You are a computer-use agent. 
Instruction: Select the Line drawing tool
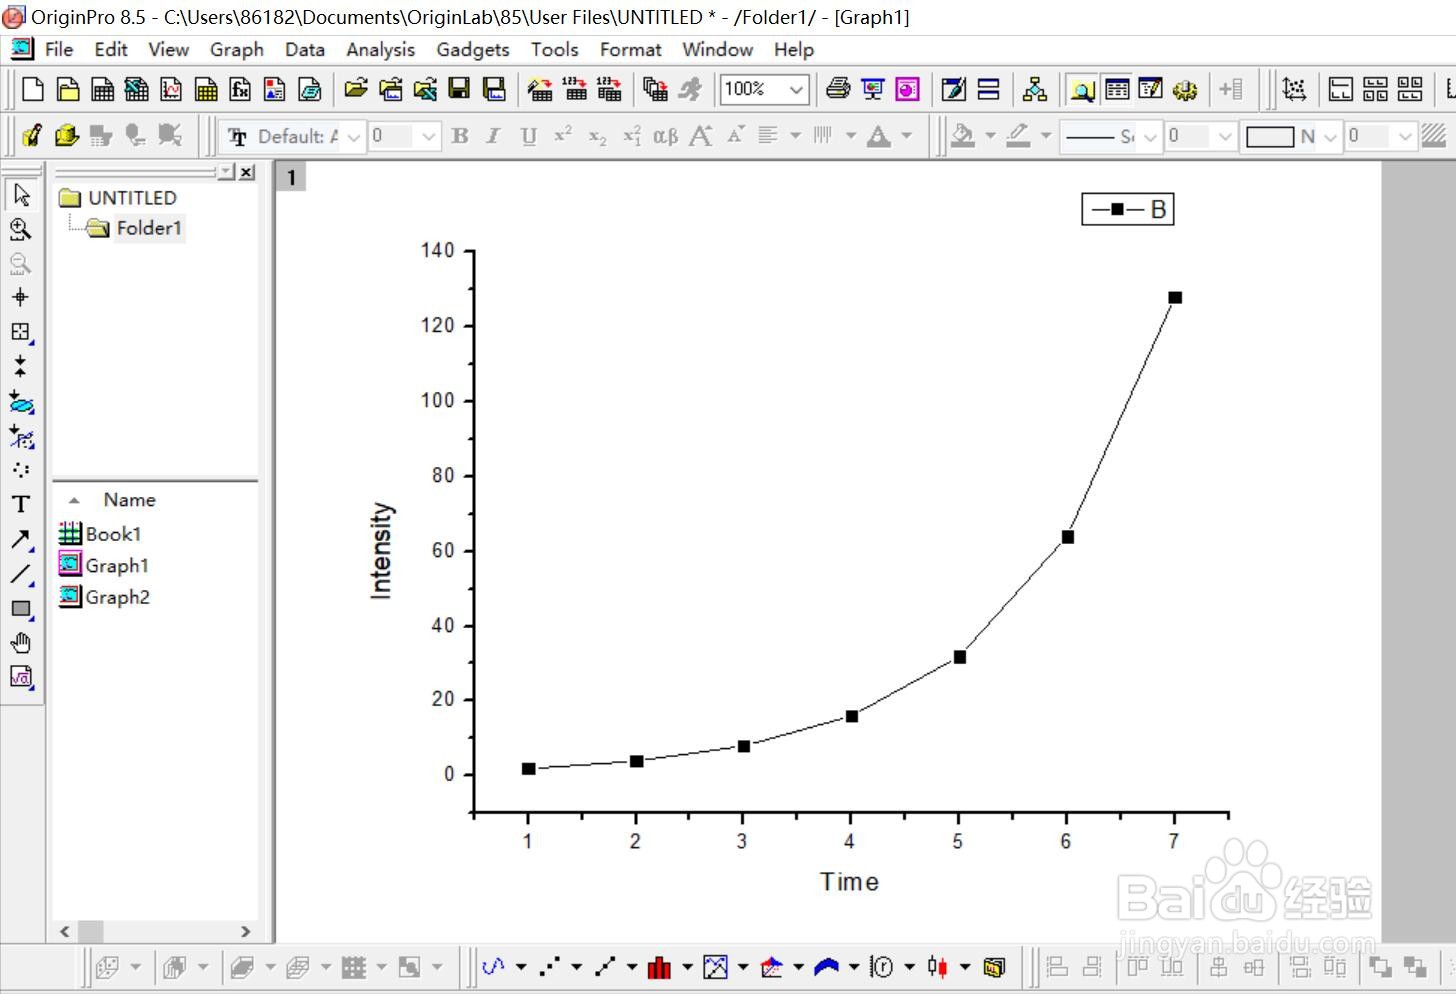pos(21,574)
